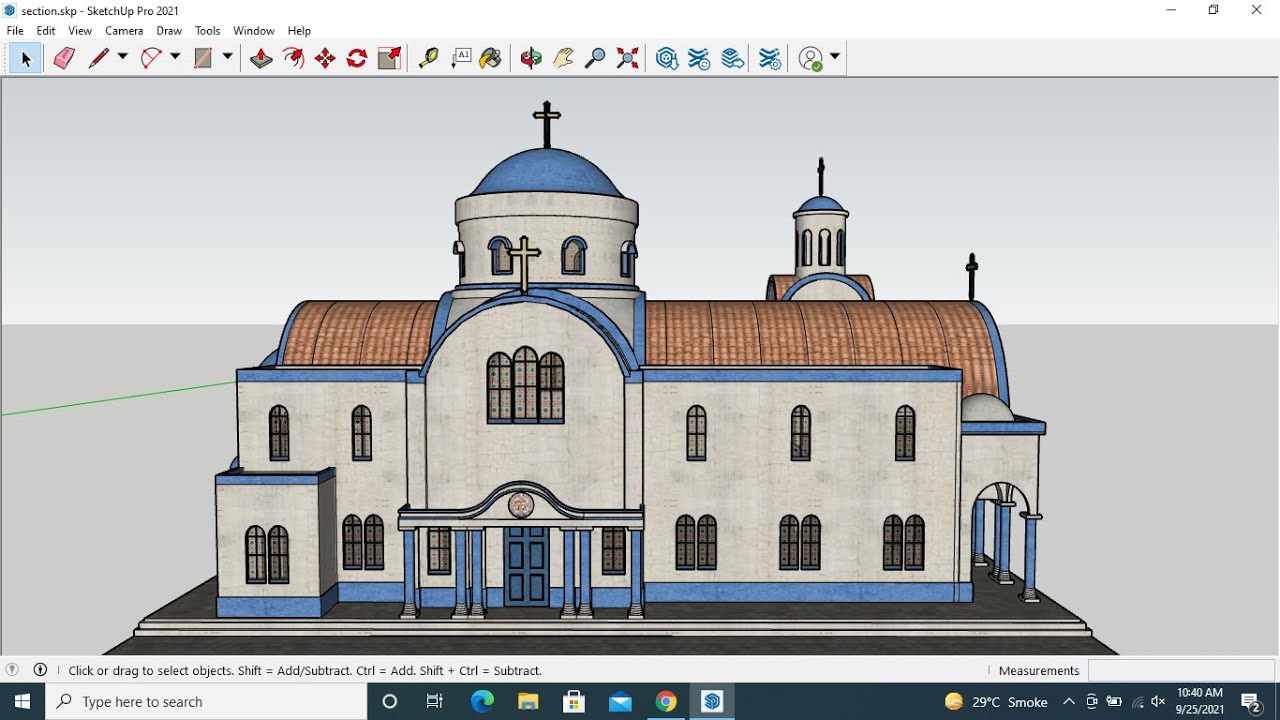This screenshot has width=1280, height=720.
Task: Activate the Paint Bucket tool
Action: pos(490,58)
